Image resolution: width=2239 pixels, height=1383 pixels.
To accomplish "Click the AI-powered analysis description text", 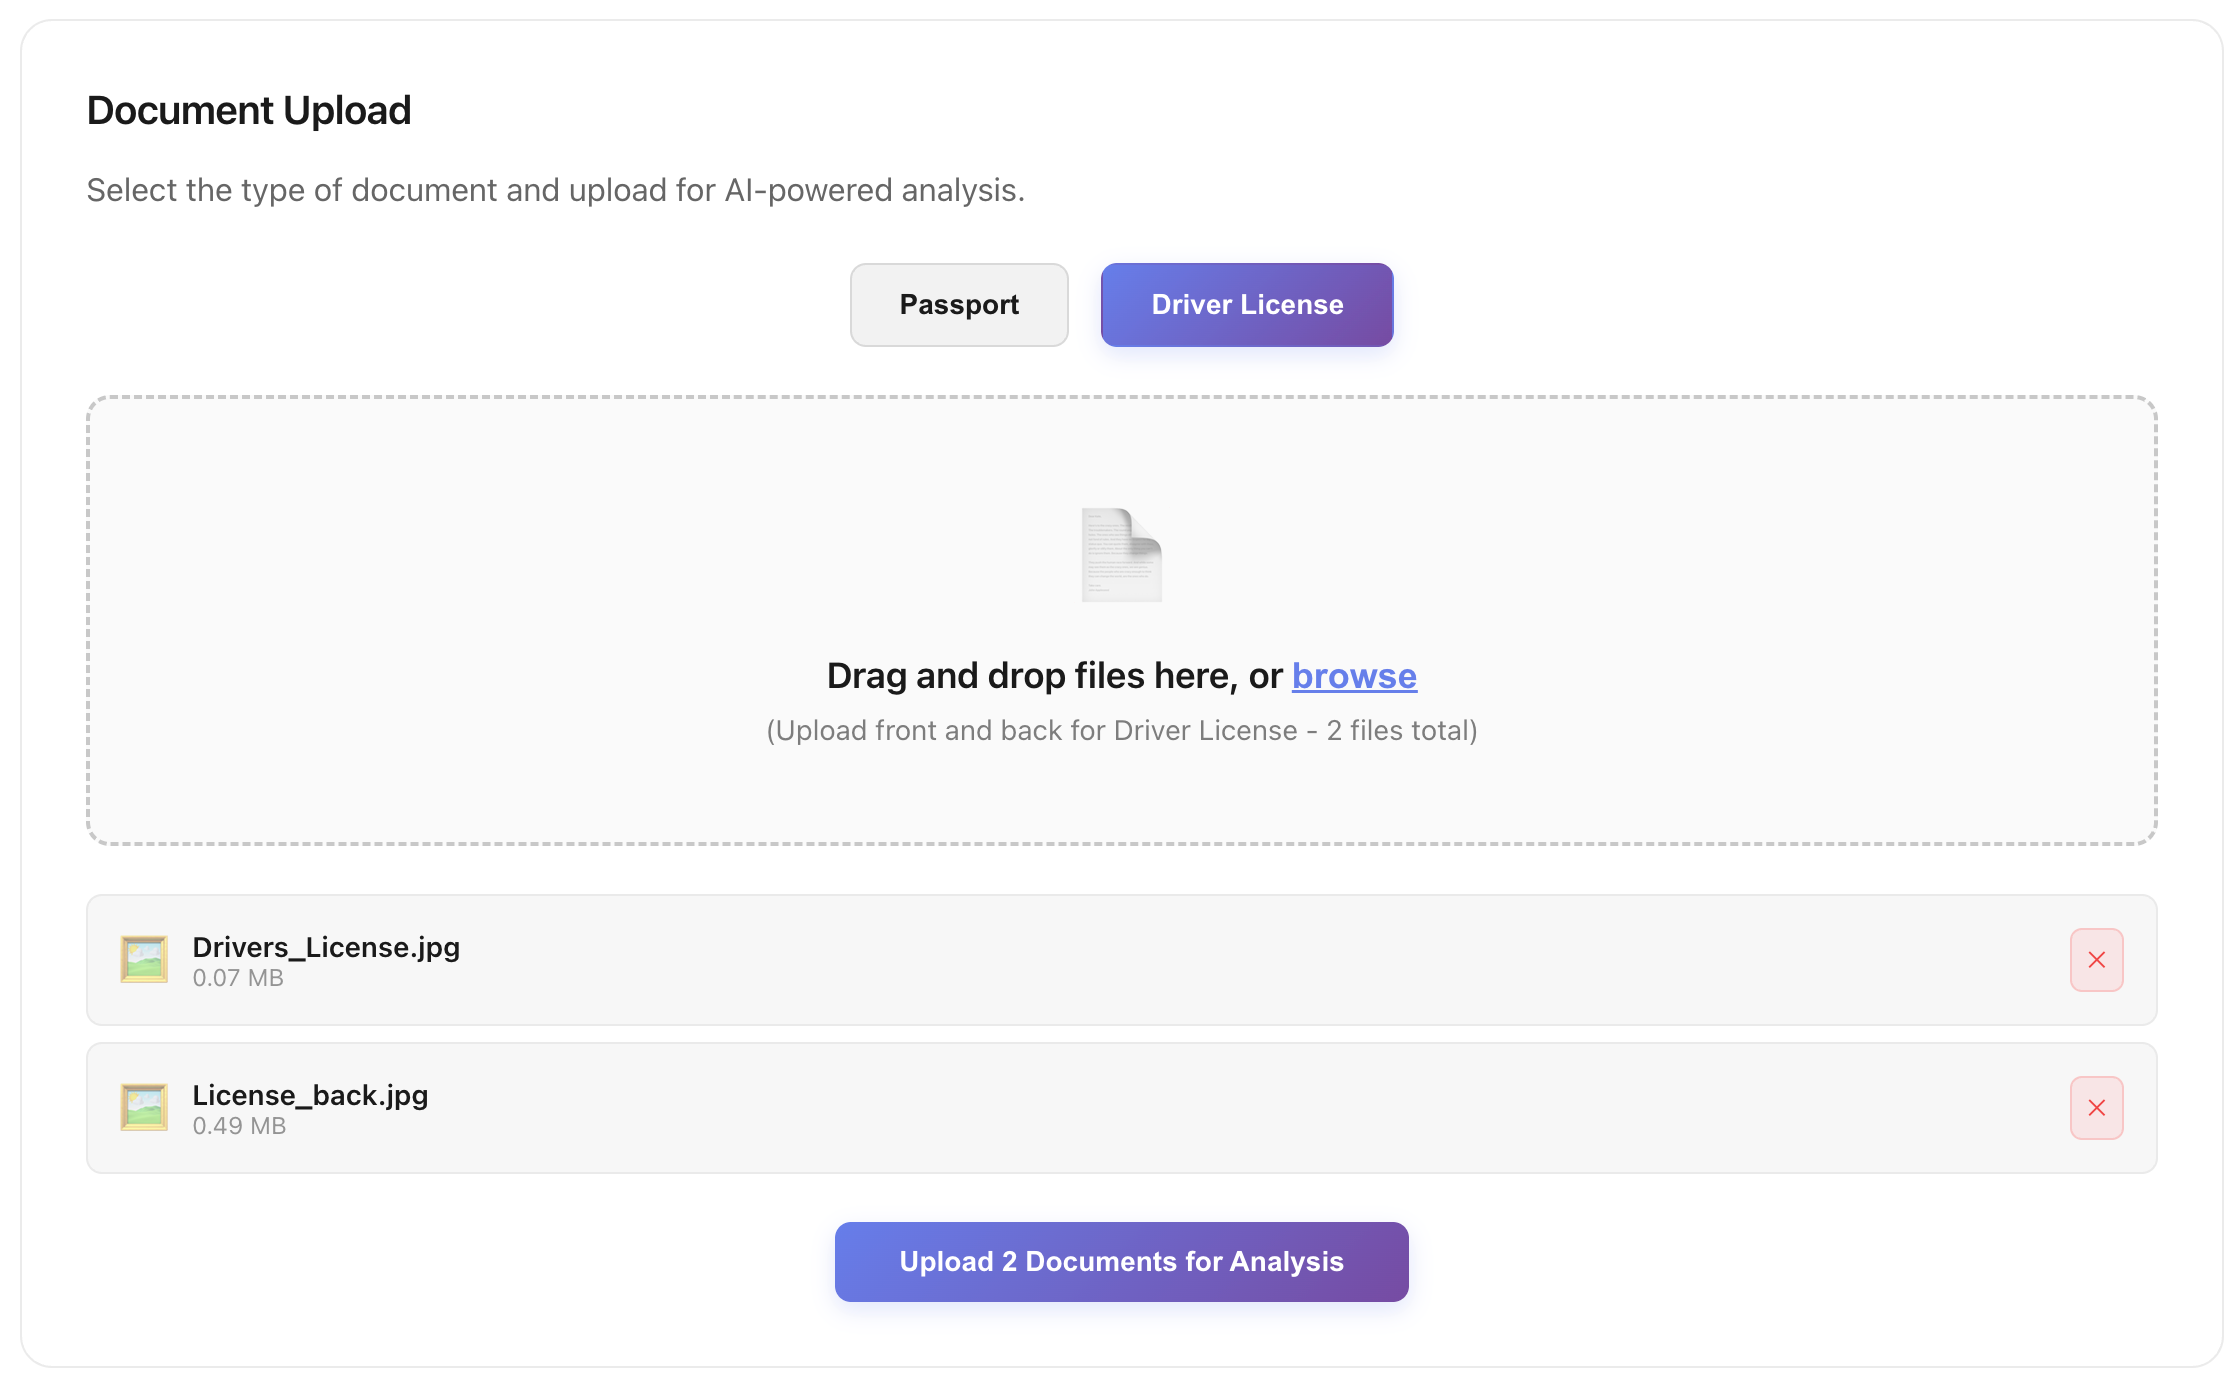I will (x=555, y=190).
